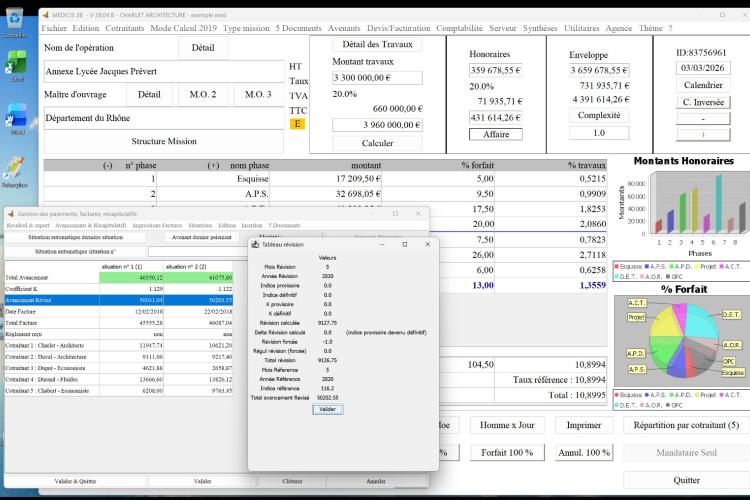The height and width of the screenshot is (500, 750).
Task: Click the Calculer button
Action: point(377,143)
